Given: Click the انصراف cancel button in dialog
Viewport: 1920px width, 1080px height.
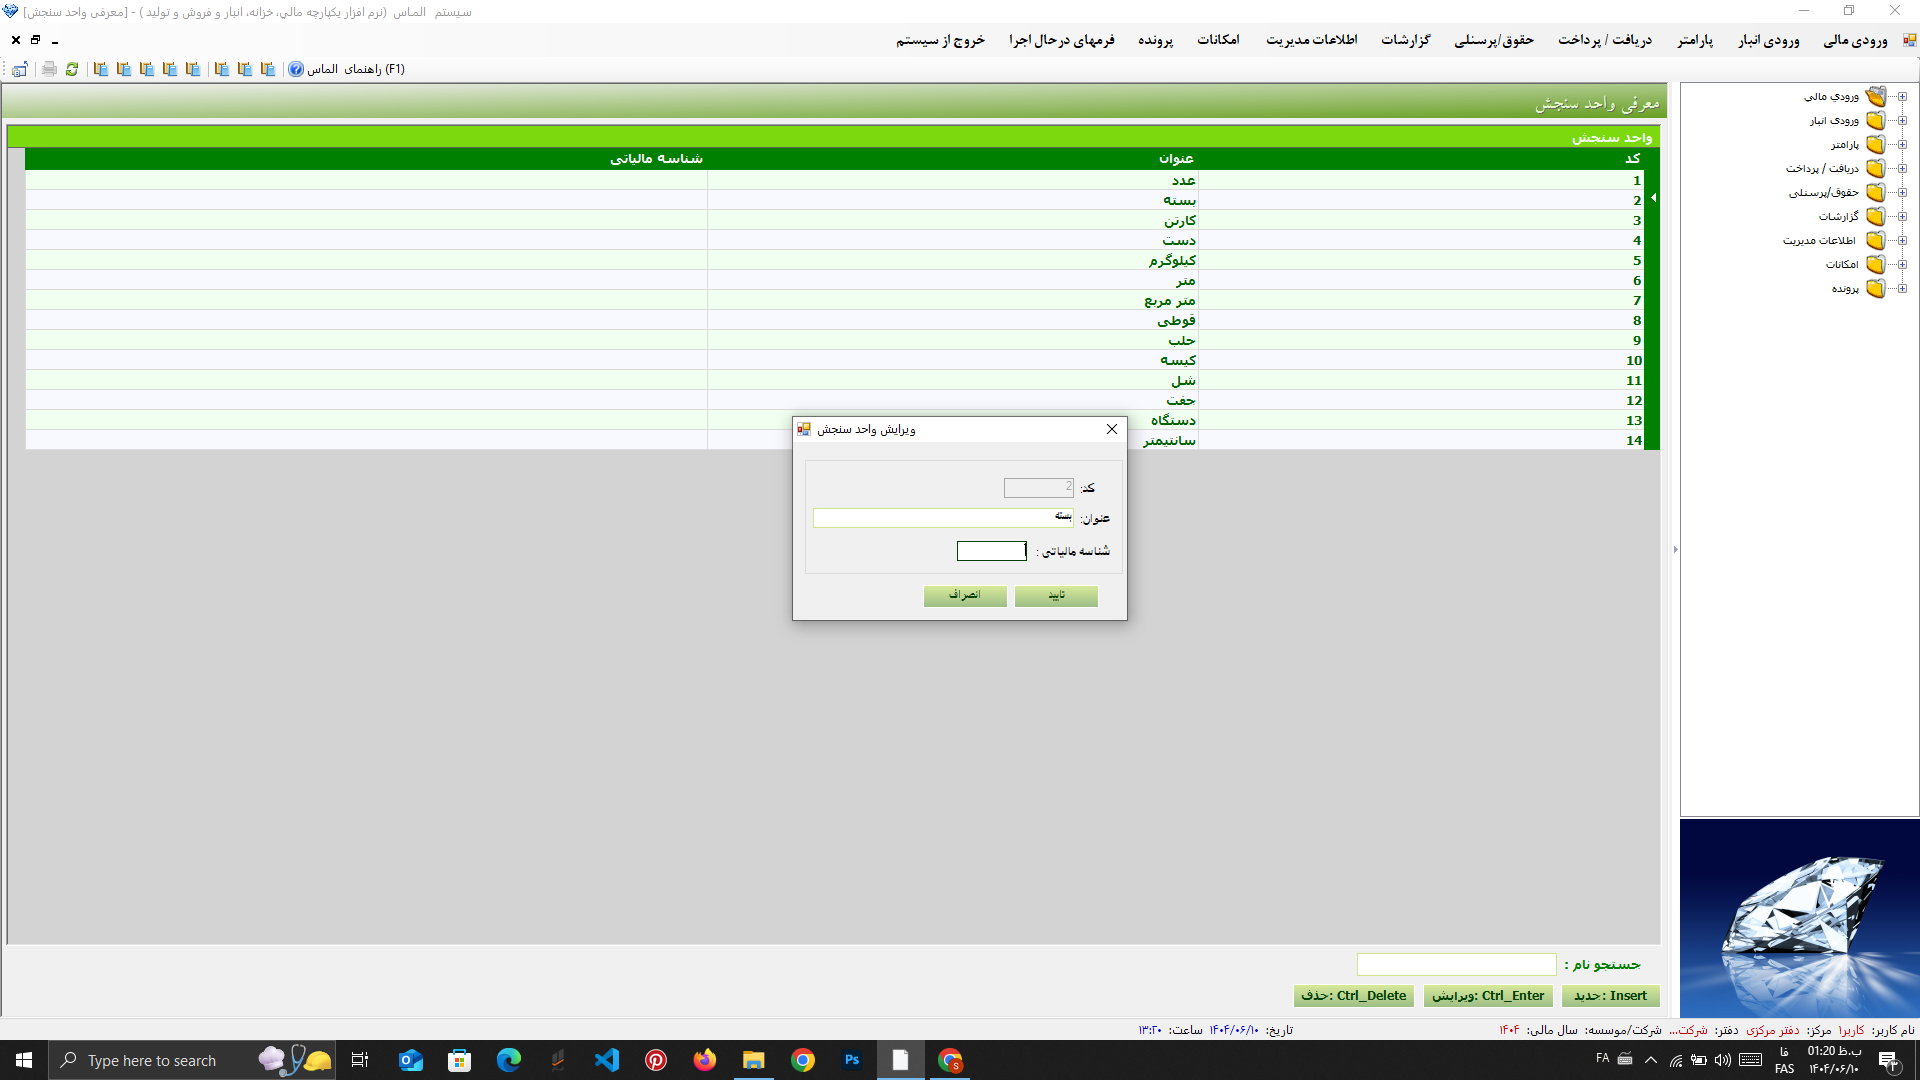Looking at the screenshot, I should click(x=964, y=596).
